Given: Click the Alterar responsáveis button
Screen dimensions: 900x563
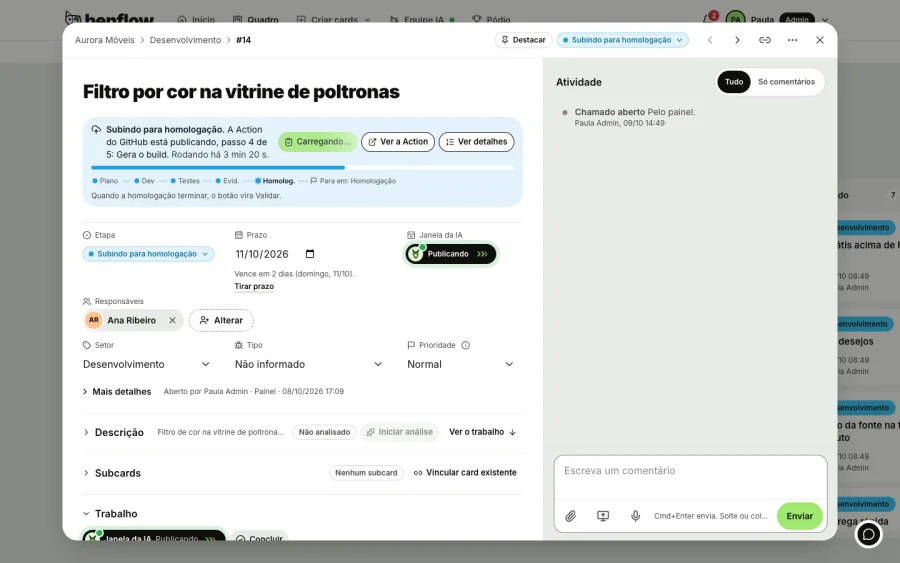Looking at the screenshot, I should tap(221, 320).
